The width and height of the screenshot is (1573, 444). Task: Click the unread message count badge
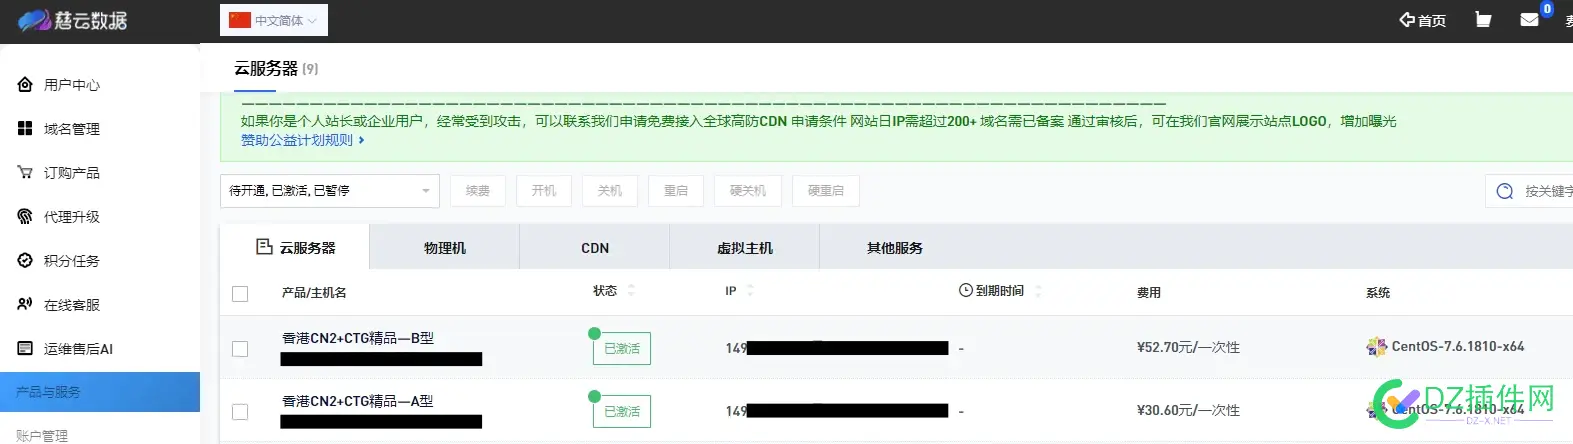[1547, 9]
